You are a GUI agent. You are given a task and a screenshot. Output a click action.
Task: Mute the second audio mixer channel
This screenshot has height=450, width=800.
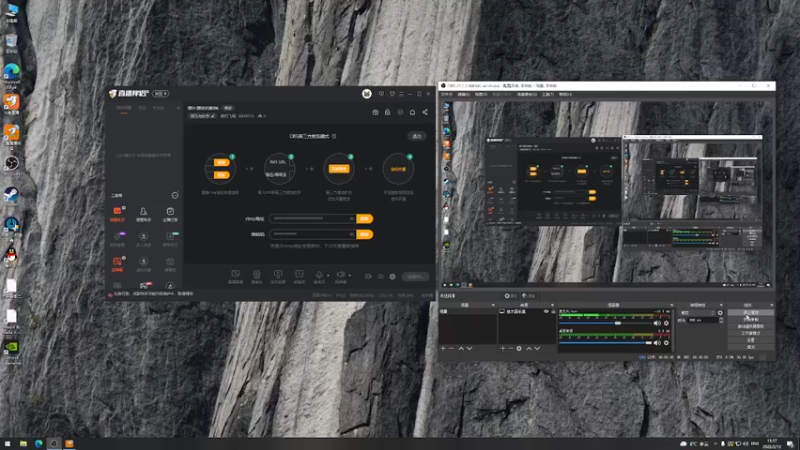pos(657,343)
